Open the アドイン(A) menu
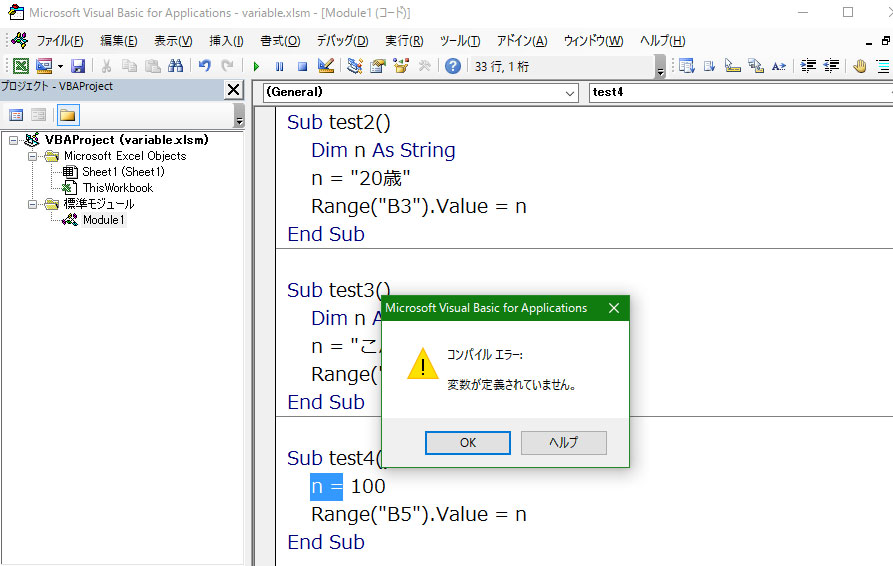The width and height of the screenshot is (893, 566). [x=522, y=41]
